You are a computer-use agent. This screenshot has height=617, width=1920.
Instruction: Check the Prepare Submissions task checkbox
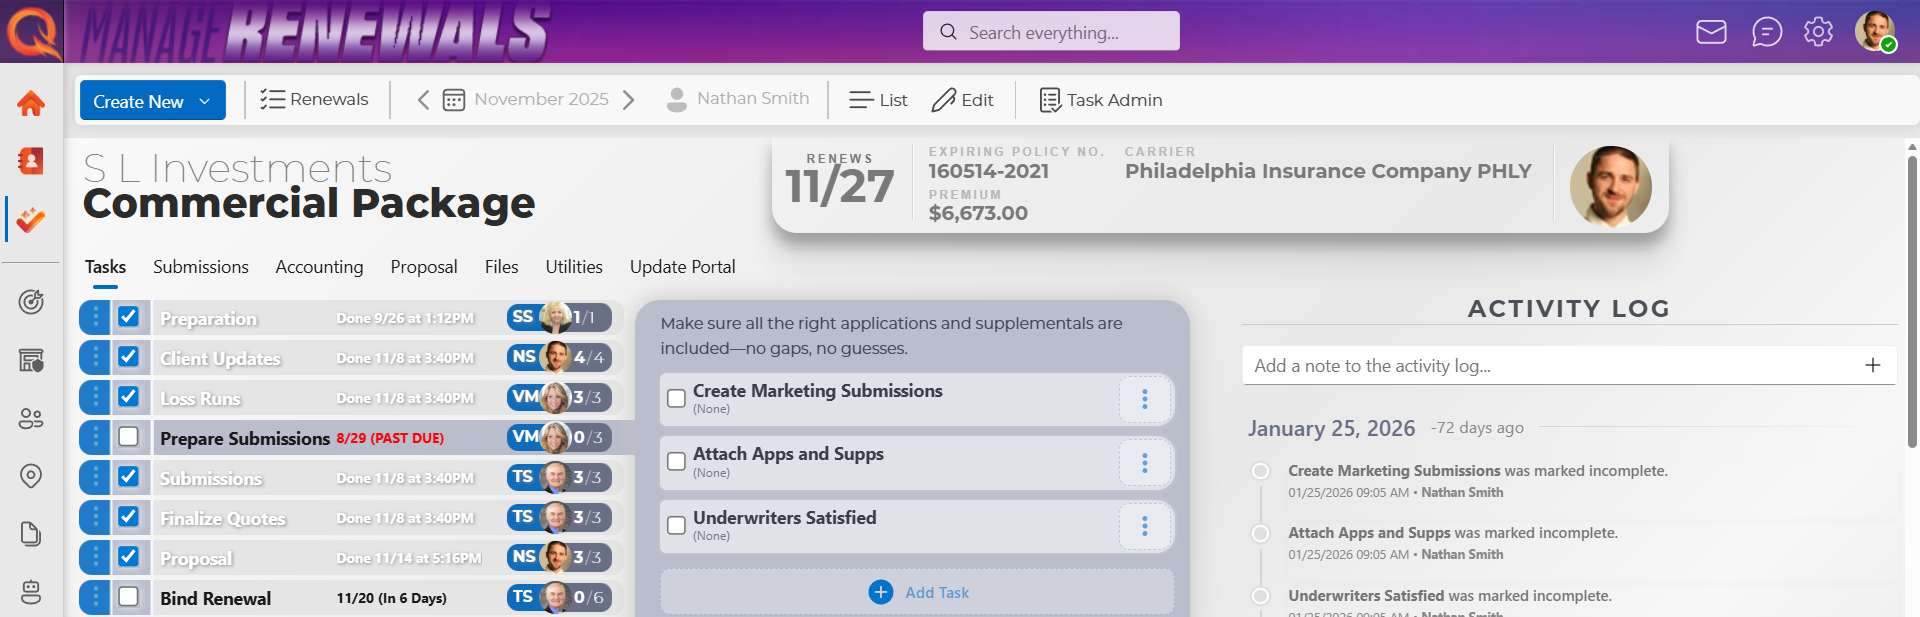click(128, 437)
